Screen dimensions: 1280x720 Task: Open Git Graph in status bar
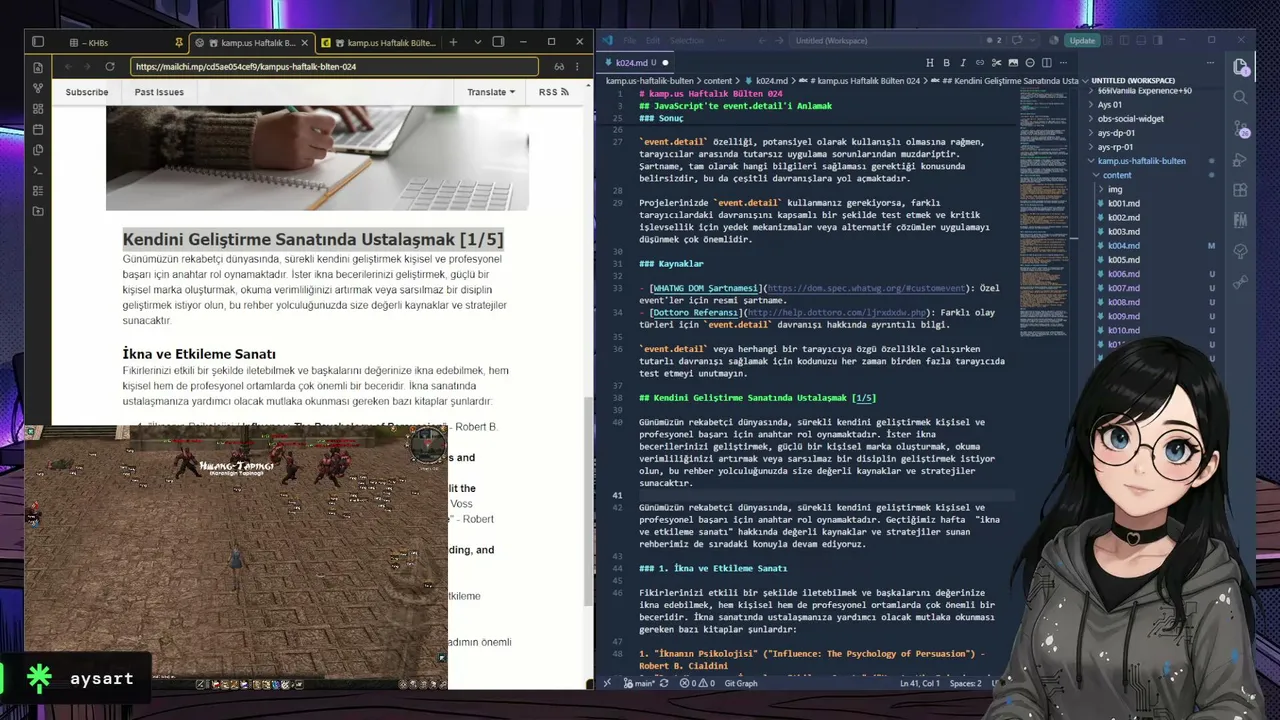[741, 684]
